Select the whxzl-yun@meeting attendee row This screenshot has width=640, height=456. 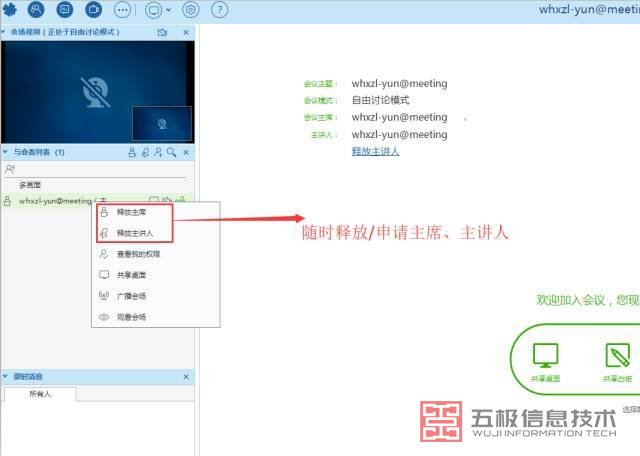98,200
